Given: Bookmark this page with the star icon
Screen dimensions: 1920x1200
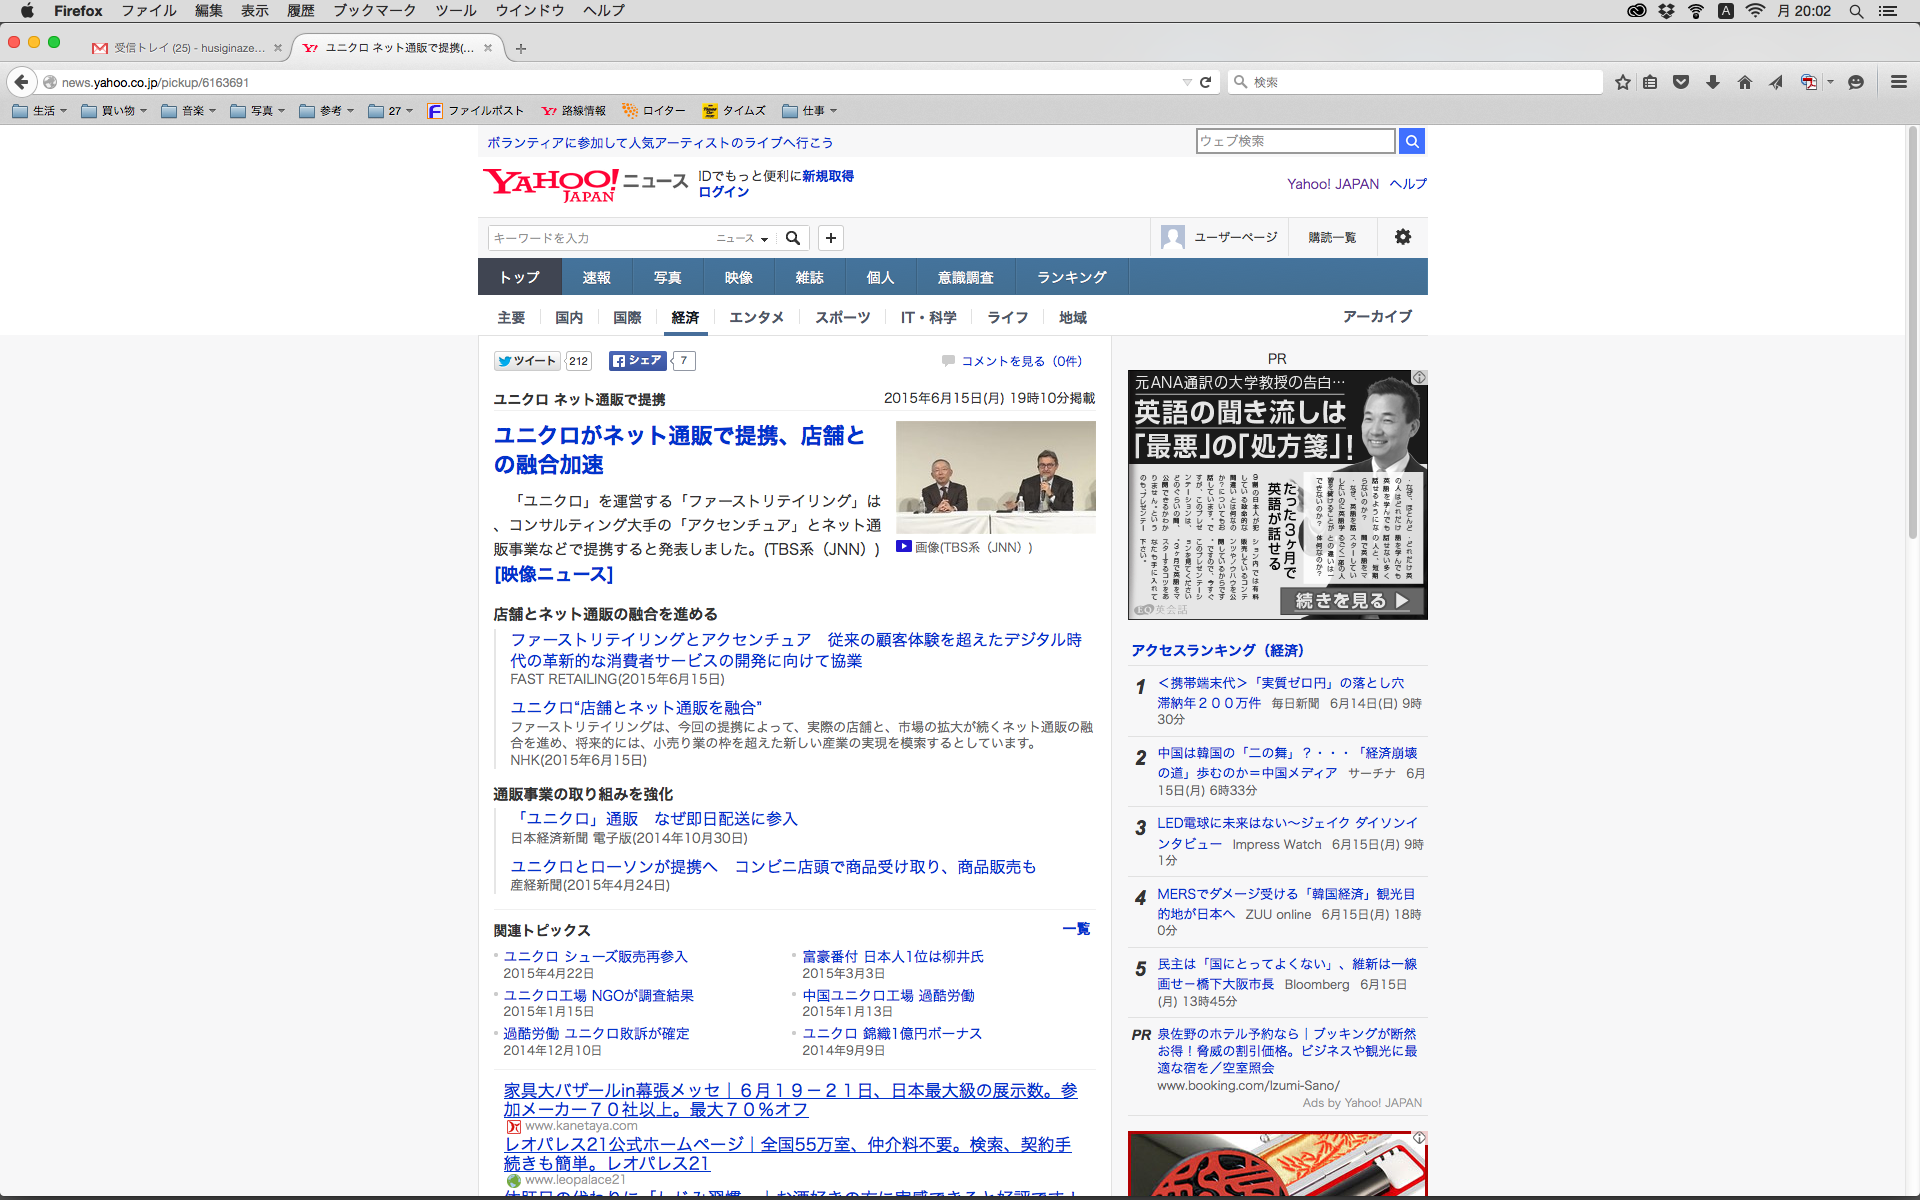Looking at the screenshot, I should click(x=1622, y=82).
